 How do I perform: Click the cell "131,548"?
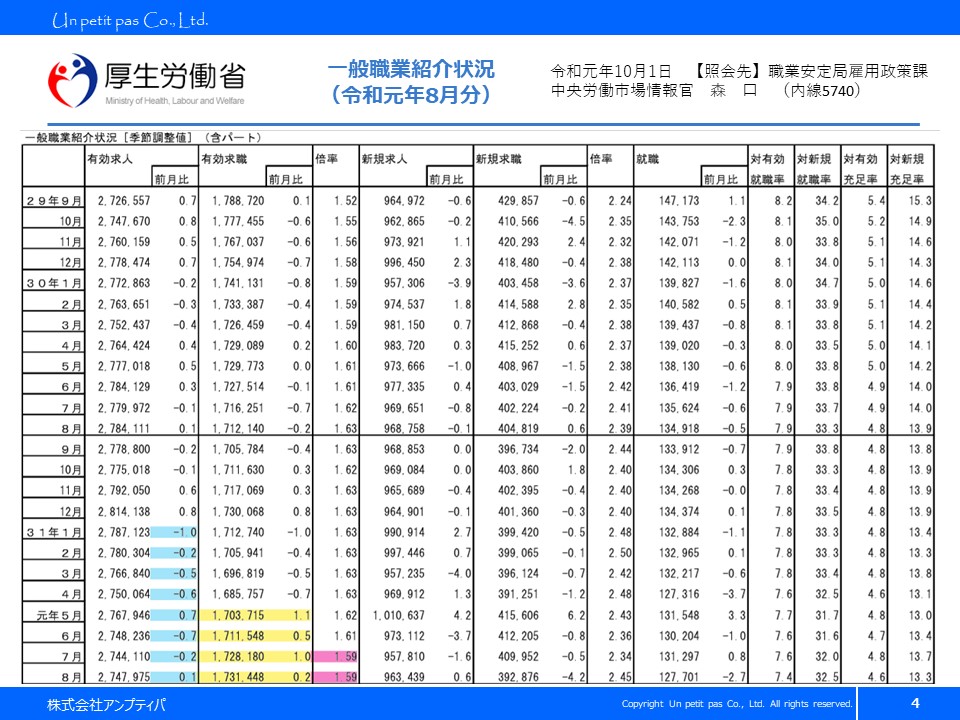click(679, 615)
